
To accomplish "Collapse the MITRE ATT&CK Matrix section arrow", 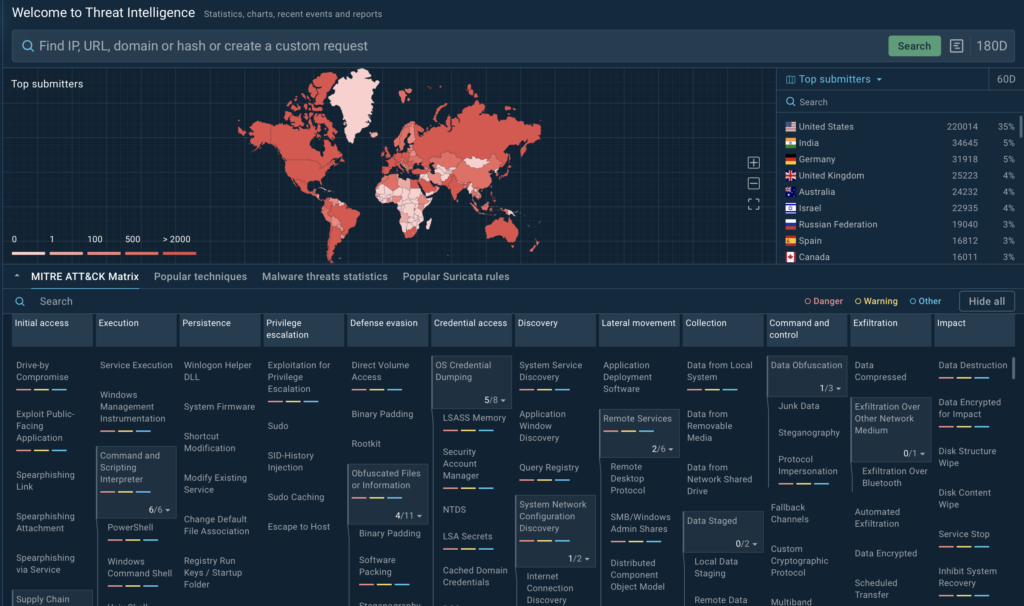I will [16, 277].
